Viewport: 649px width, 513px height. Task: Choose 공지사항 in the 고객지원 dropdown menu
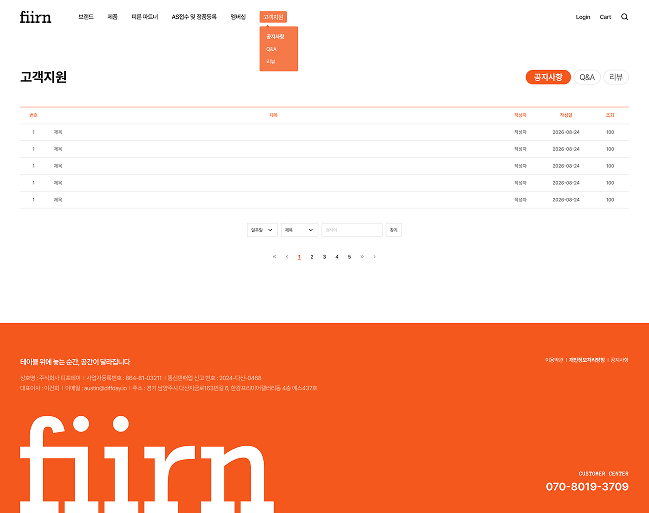pos(275,36)
